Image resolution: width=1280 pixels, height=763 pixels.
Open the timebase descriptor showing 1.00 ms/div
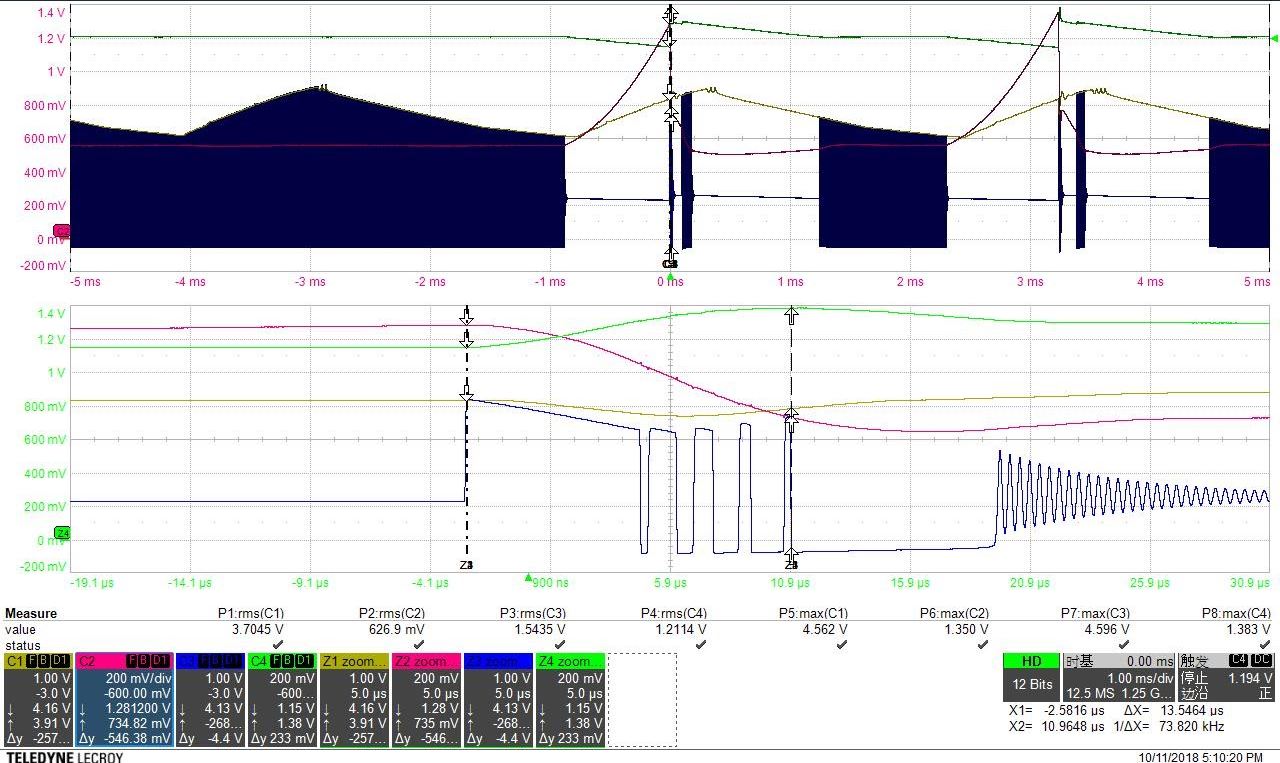click(x=1117, y=678)
